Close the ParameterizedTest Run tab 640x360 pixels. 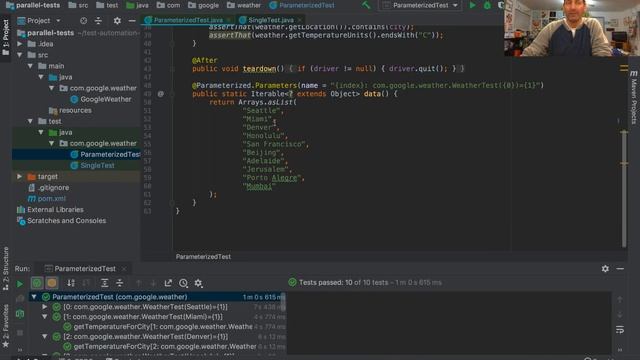coord(124,269)
